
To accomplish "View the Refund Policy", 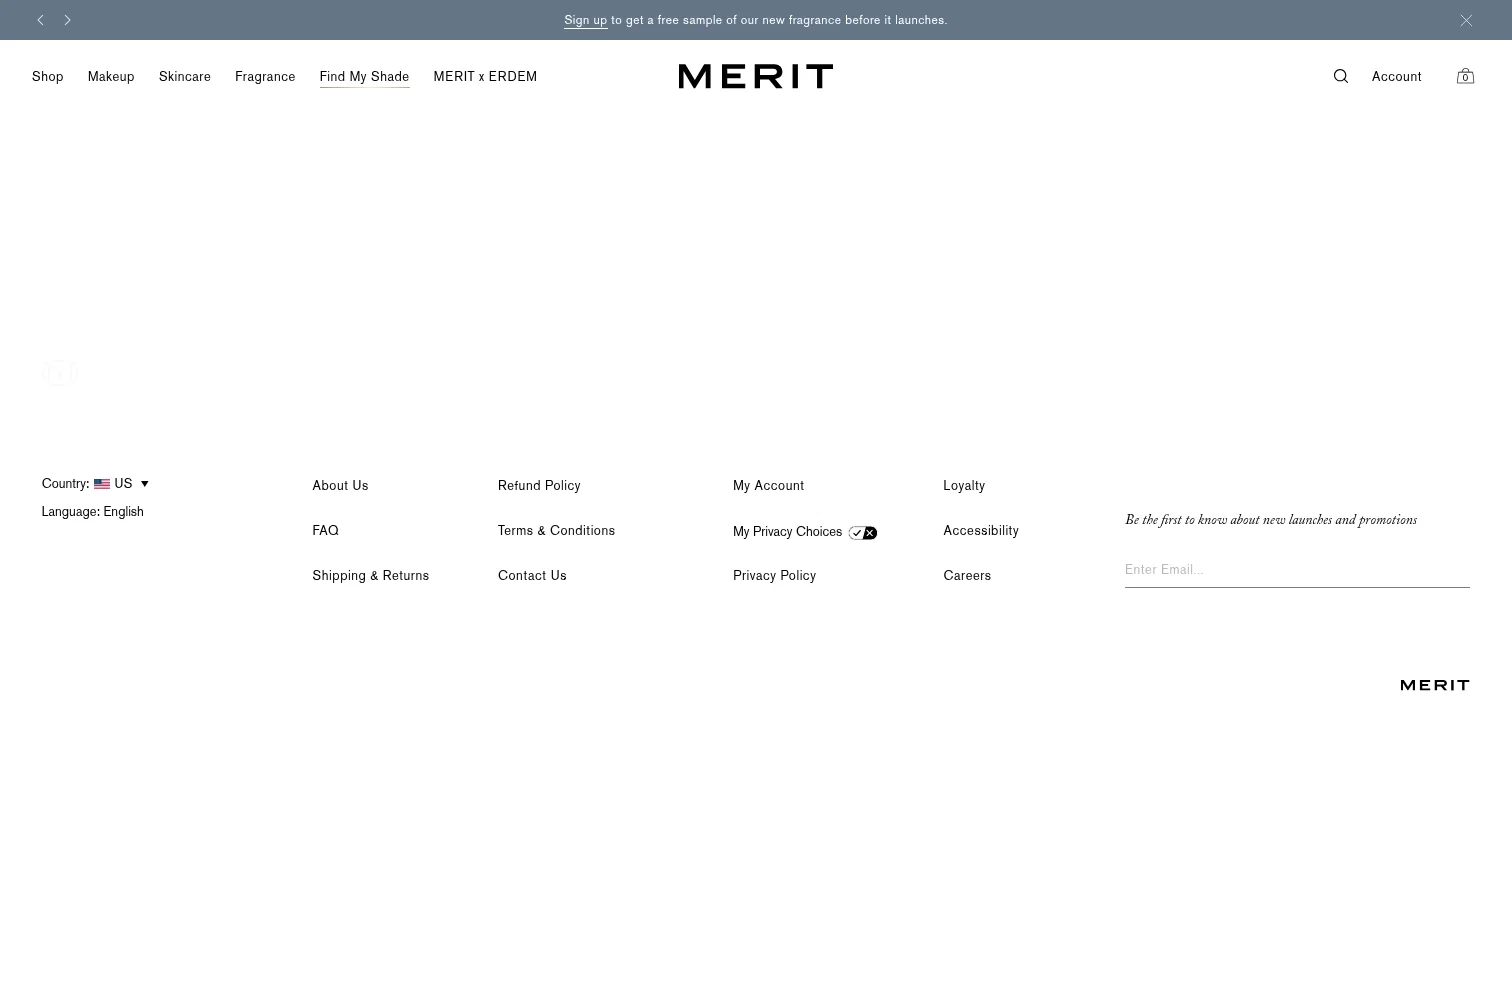I will coord(539,486).
